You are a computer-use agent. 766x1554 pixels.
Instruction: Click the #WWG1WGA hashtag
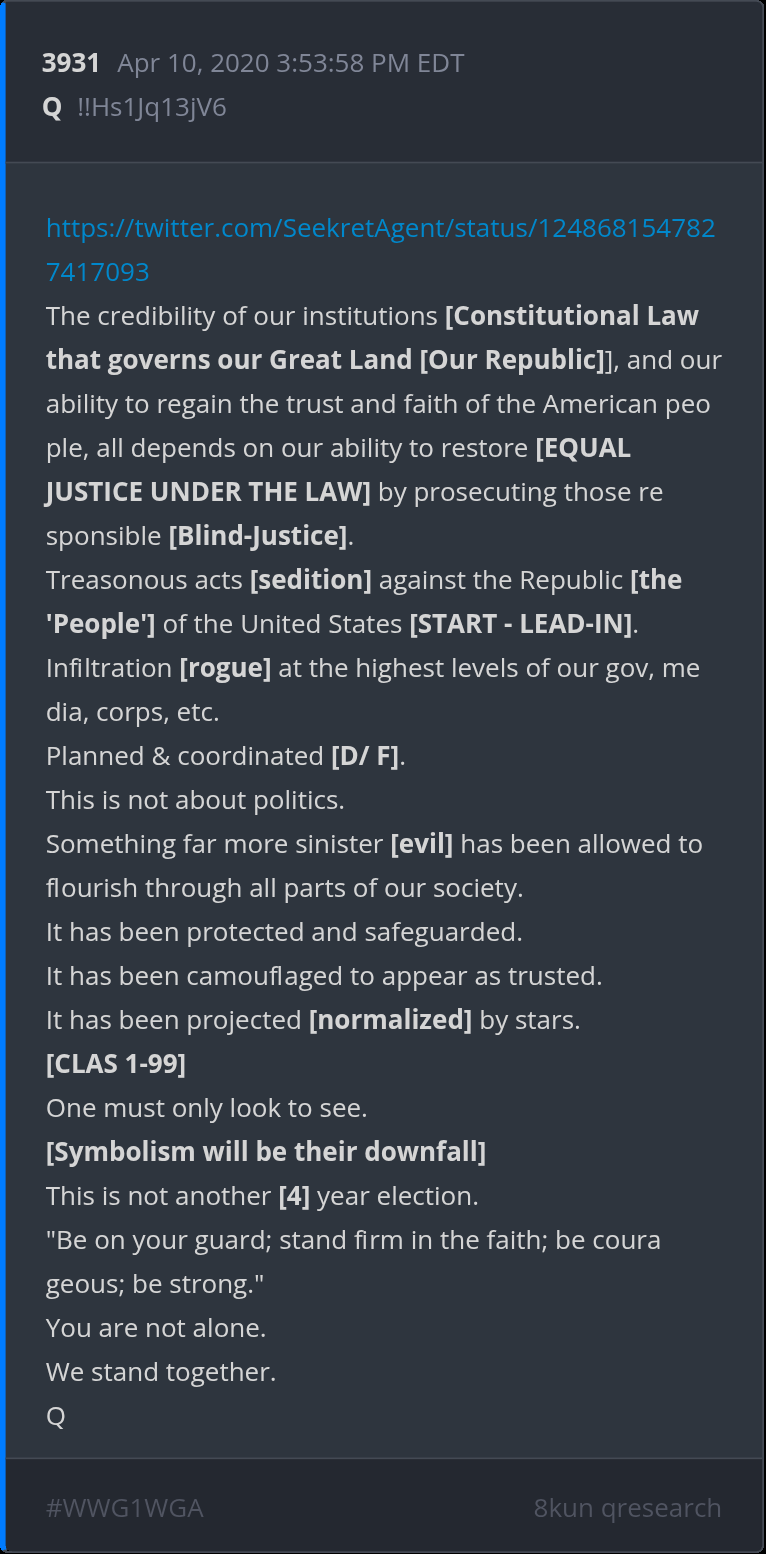pos(124,1508)
